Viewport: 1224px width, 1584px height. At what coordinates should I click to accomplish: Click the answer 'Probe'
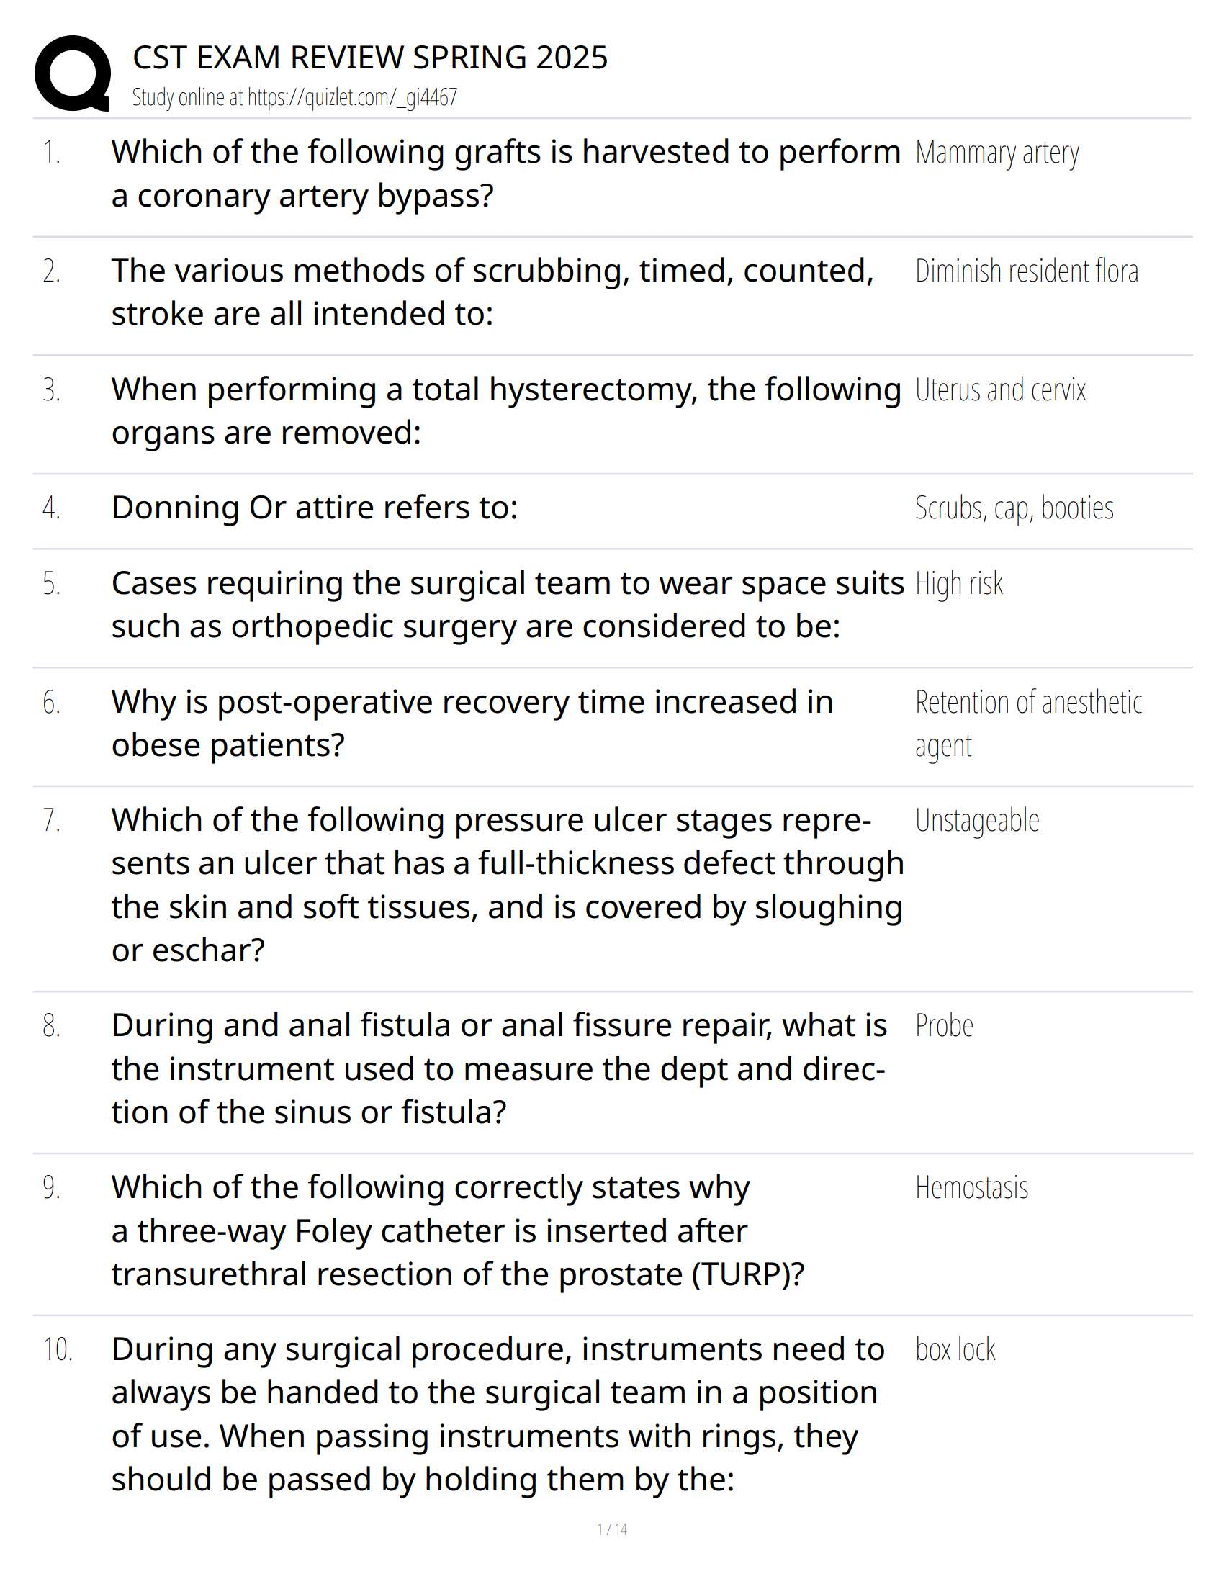[x=944, y=1026]
